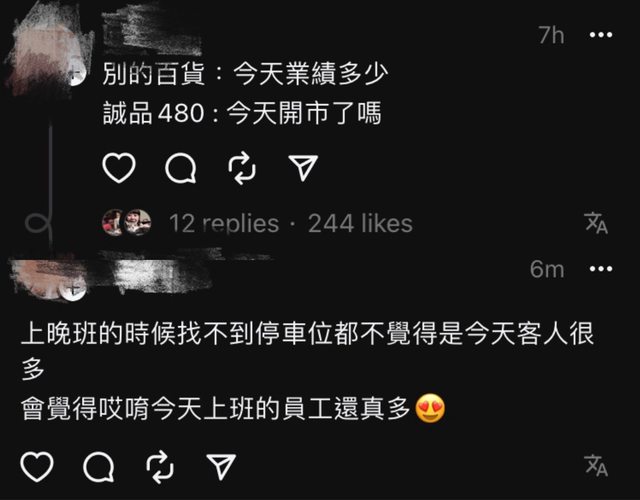640x500 pixels.
Task: Share the 7h post via paper plane icon
Action: click(303, 168)
